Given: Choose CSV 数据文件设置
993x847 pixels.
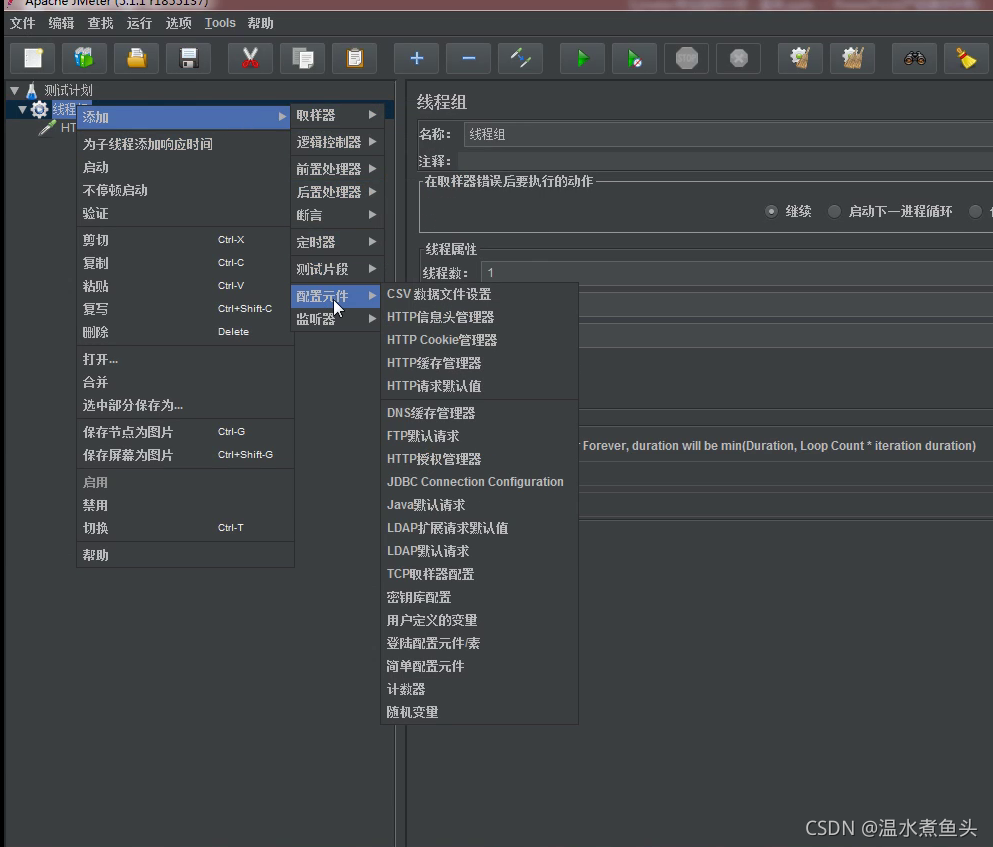Looking at the screenshot, I should [x=479, y=294].
